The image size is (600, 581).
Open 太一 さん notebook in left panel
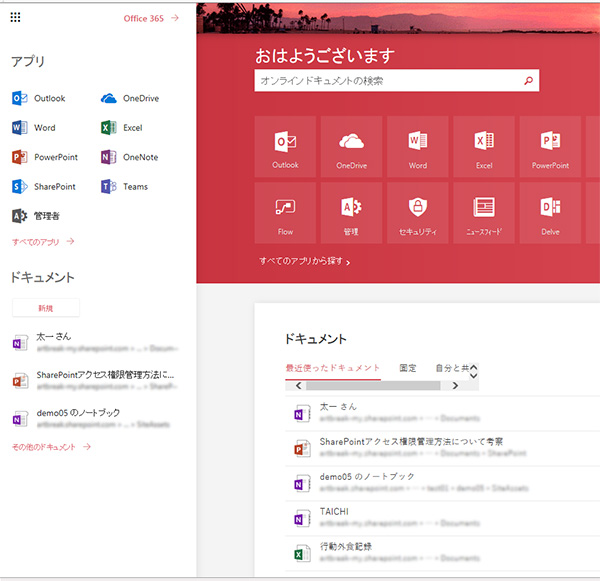(x=96, y=342)
